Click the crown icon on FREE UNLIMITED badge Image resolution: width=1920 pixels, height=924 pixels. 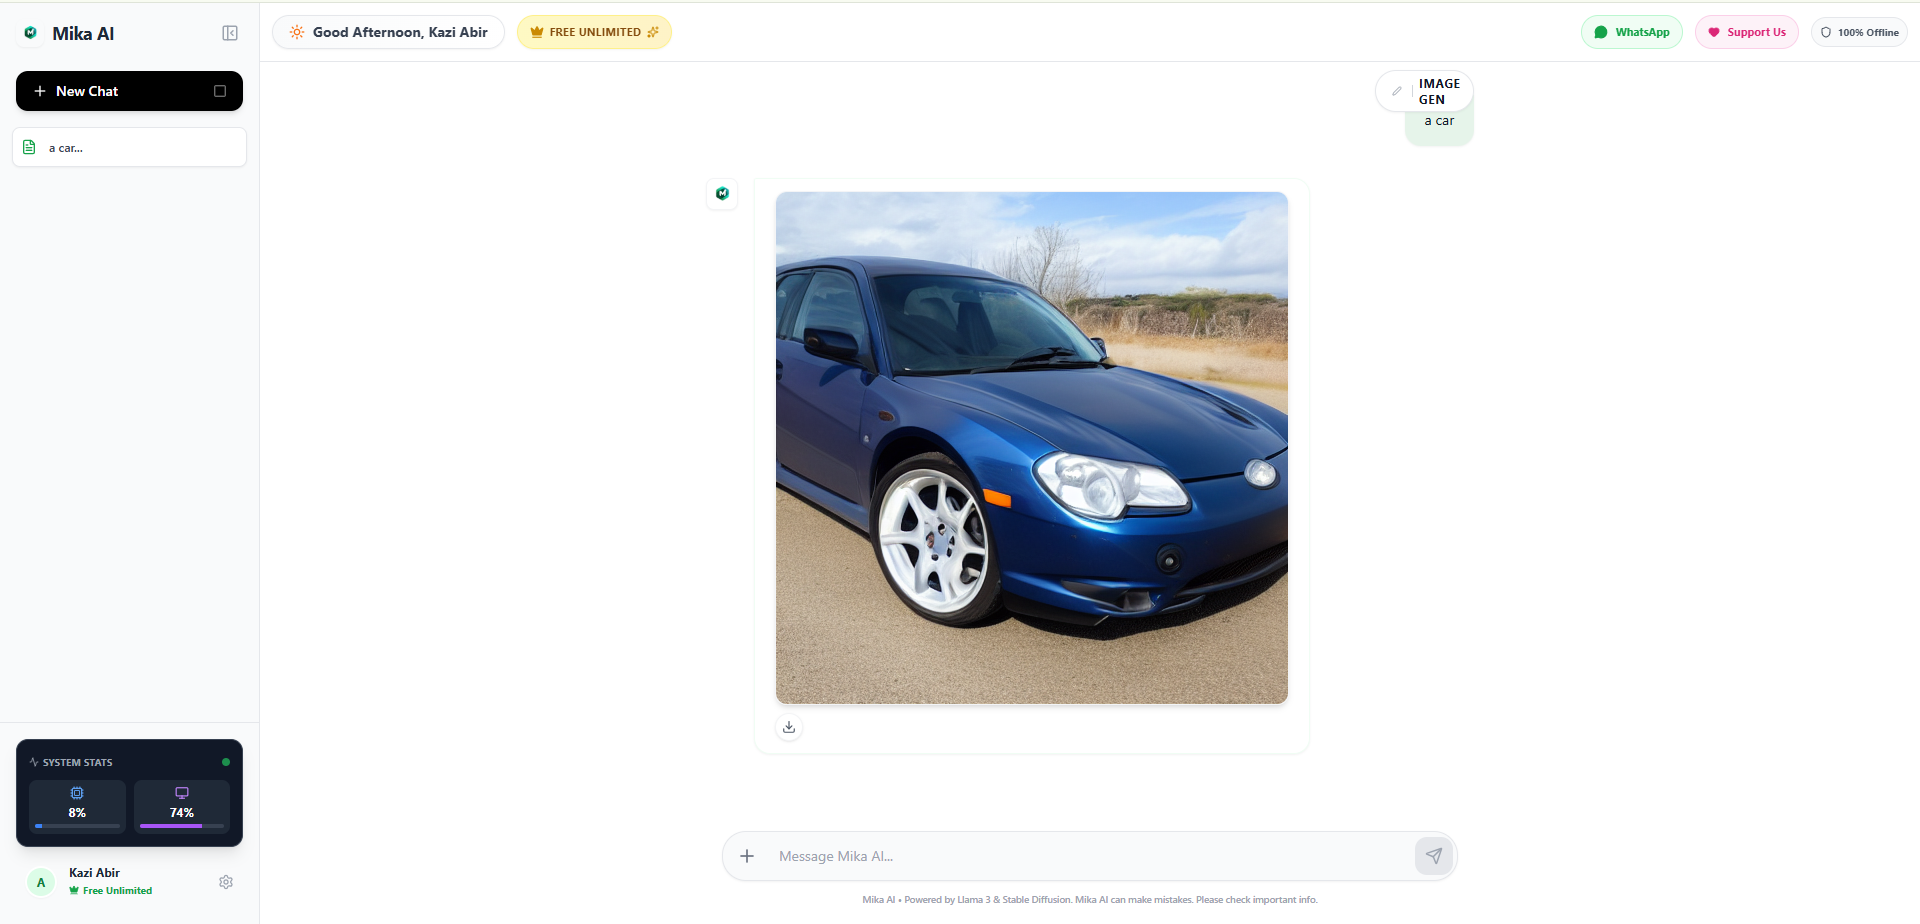[537, 32]
